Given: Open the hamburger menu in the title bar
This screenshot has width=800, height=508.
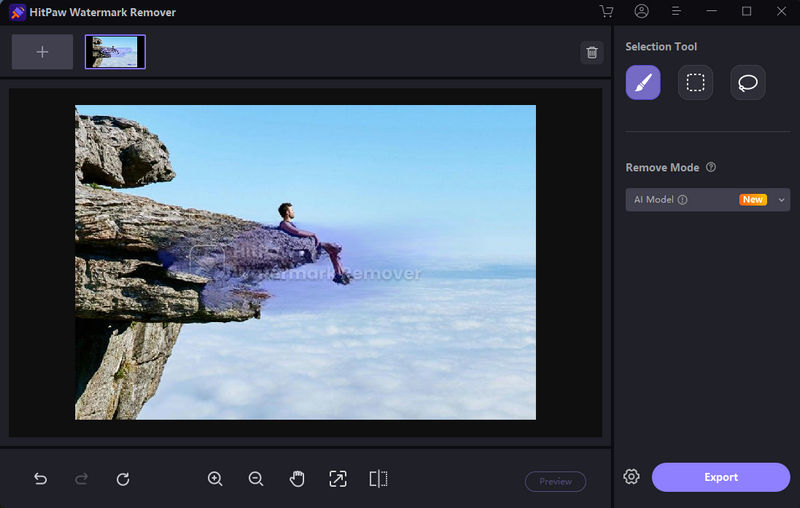Looking at the screenshot, I should click(676, 11).
